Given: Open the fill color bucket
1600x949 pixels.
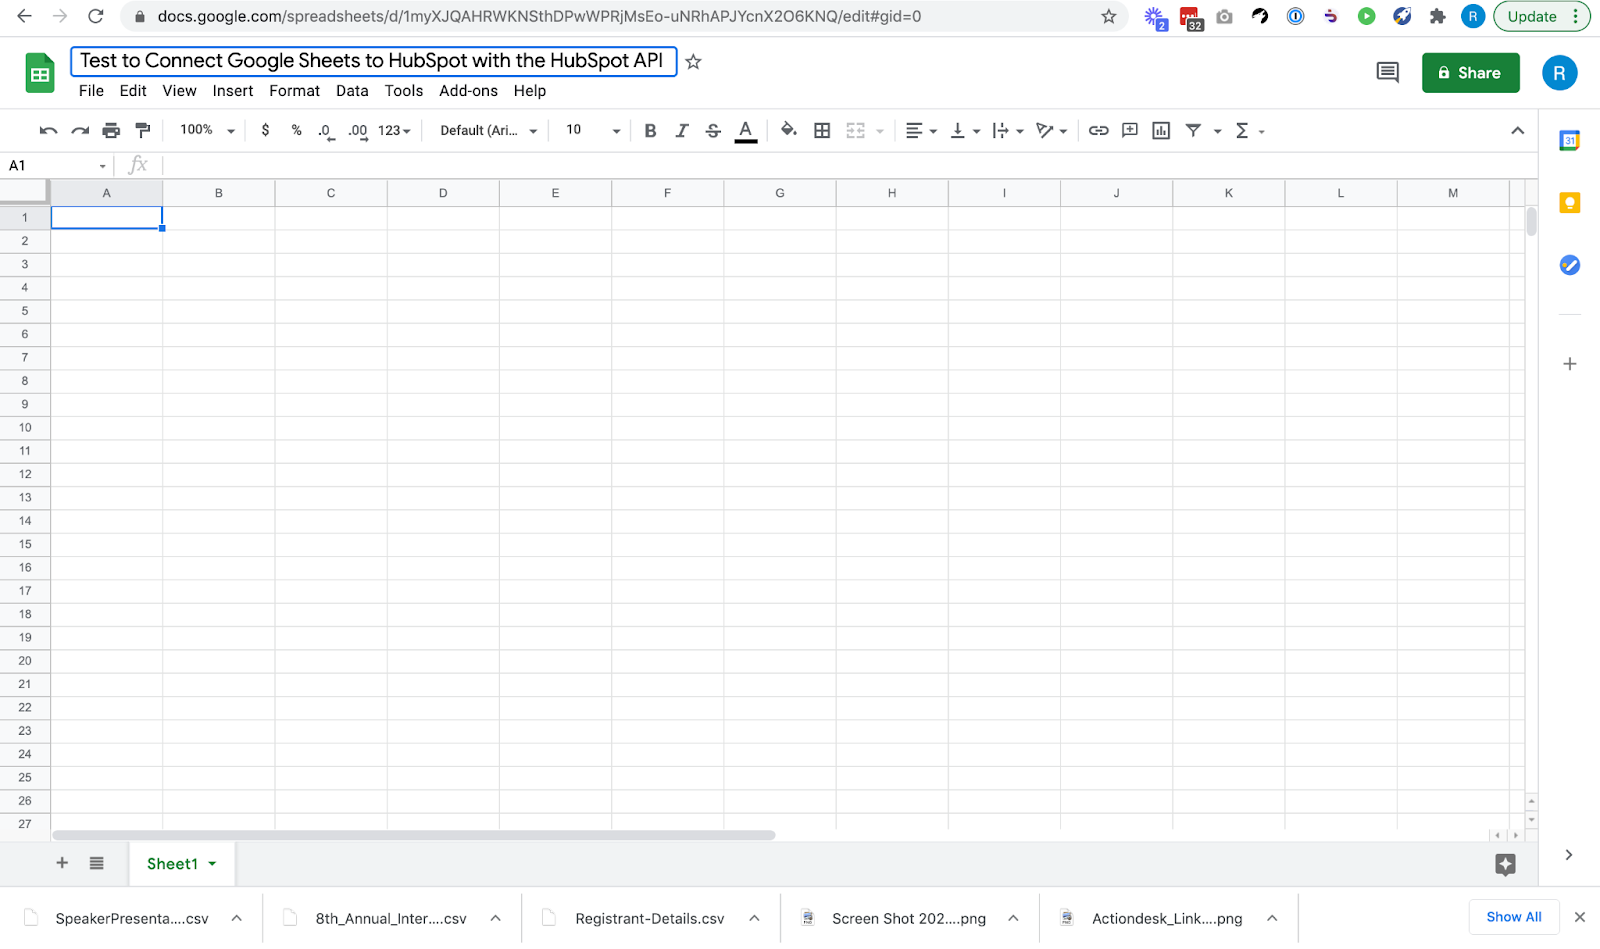Looking at the screenshot, I should pyautogui.click(x=789, y=130).
